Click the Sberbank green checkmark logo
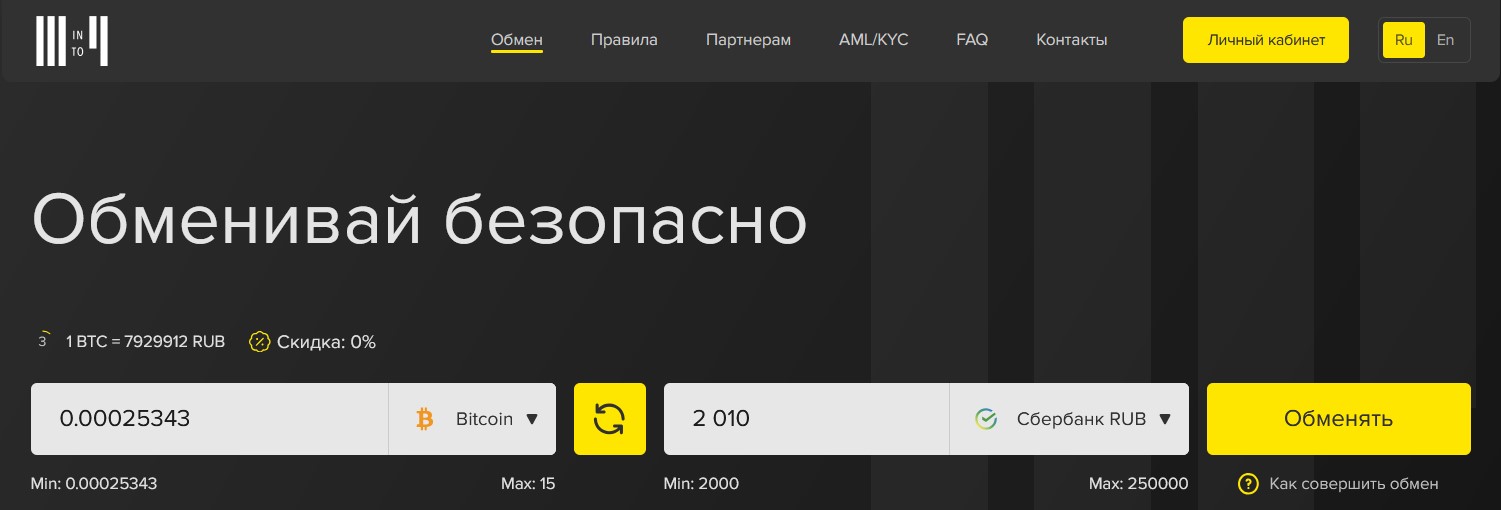The height and width of the screenshot is (510, 1501). (x=987, y=419)
